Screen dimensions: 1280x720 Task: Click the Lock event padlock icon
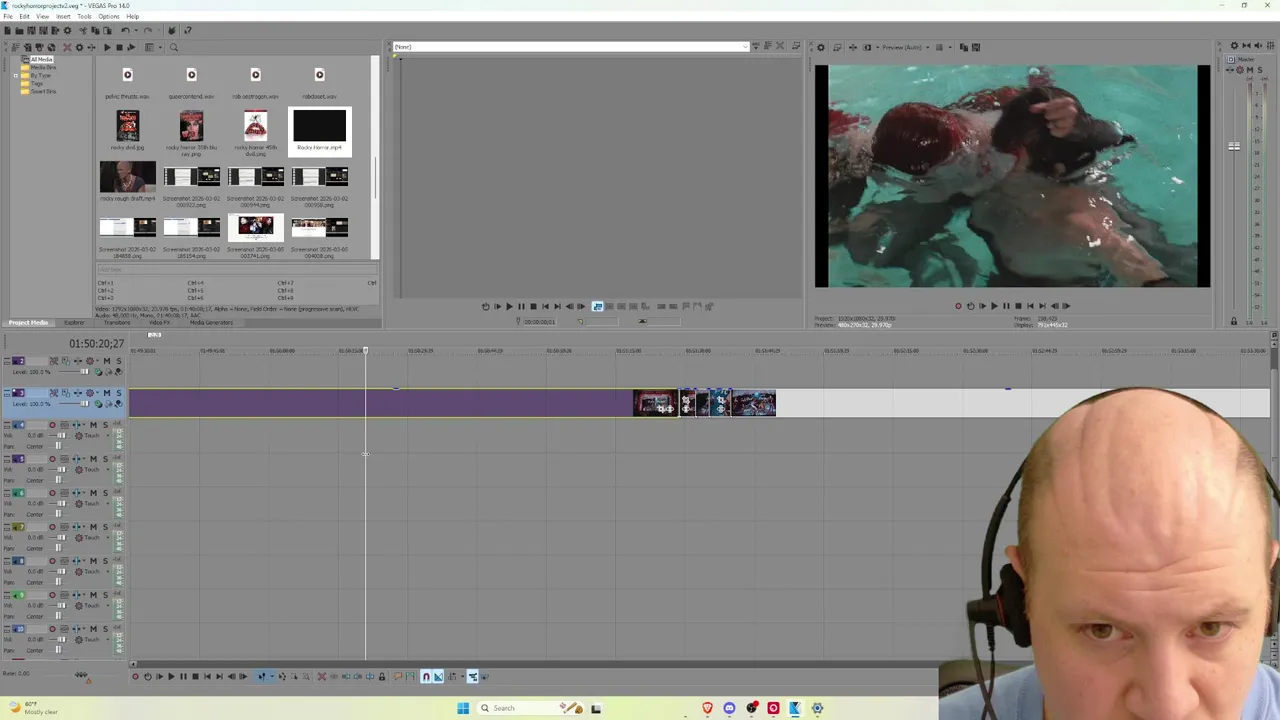(382, 677)
